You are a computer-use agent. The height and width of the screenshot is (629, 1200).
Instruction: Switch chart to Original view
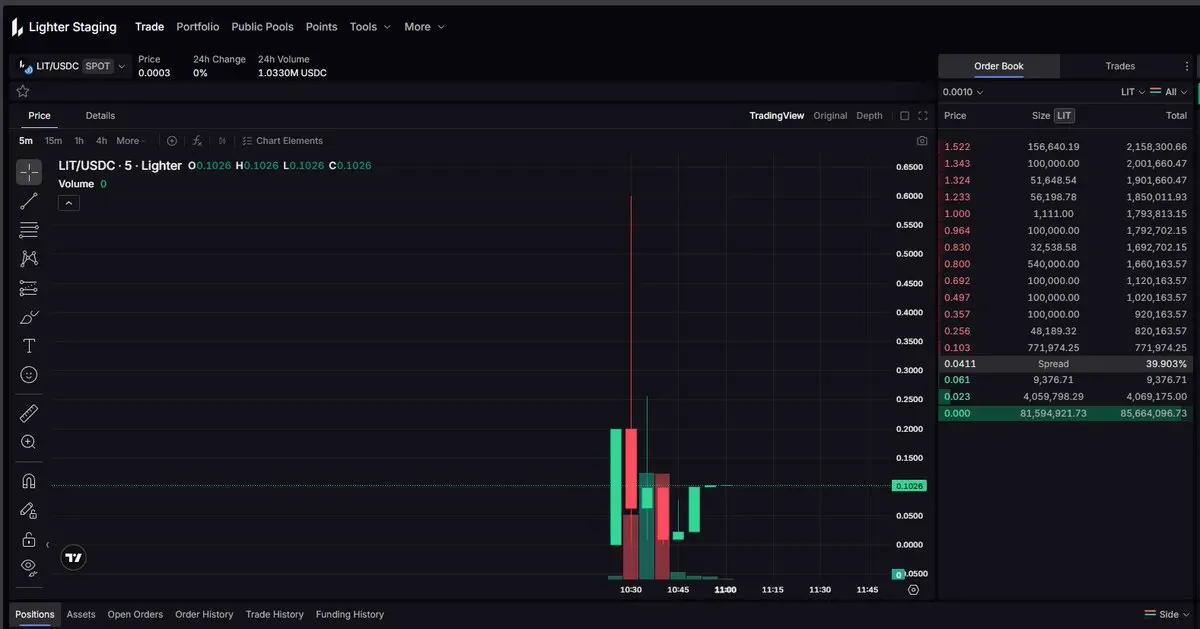pos(830,116)
